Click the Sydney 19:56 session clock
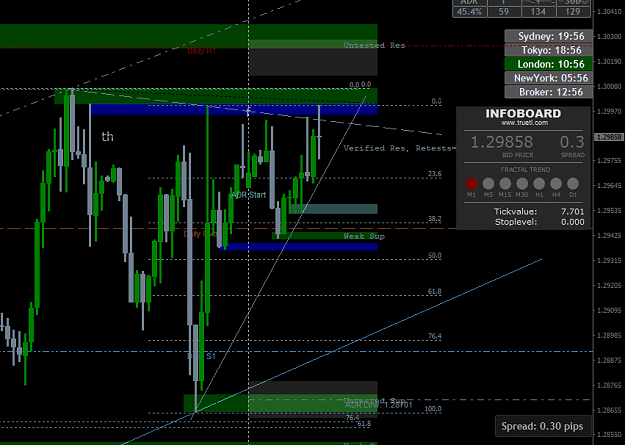 [x=548, y=36]
